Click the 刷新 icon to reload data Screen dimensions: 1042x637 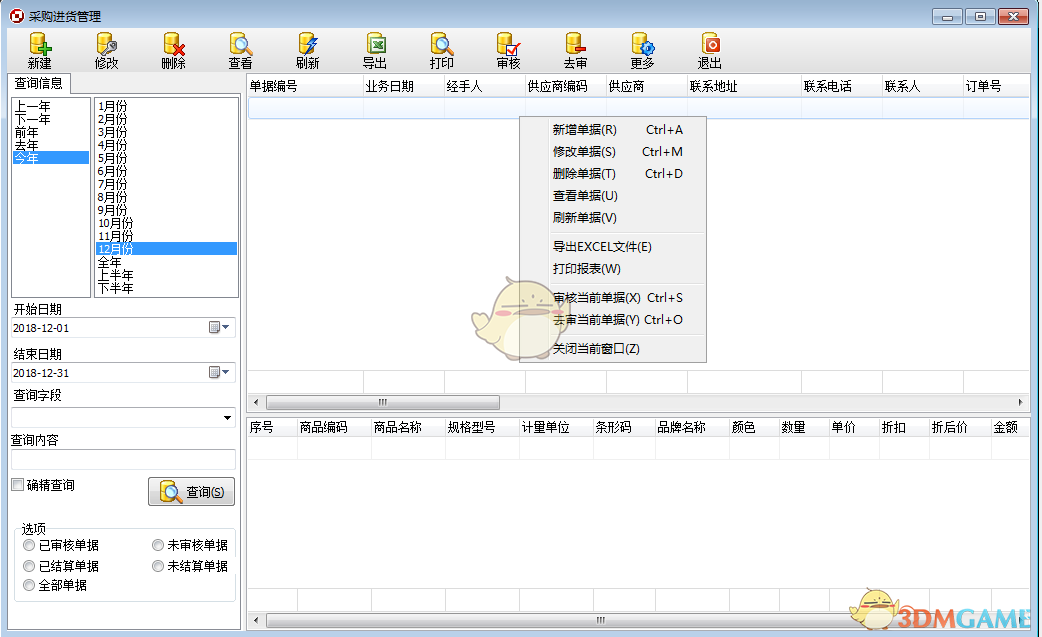tap(306, 50)
